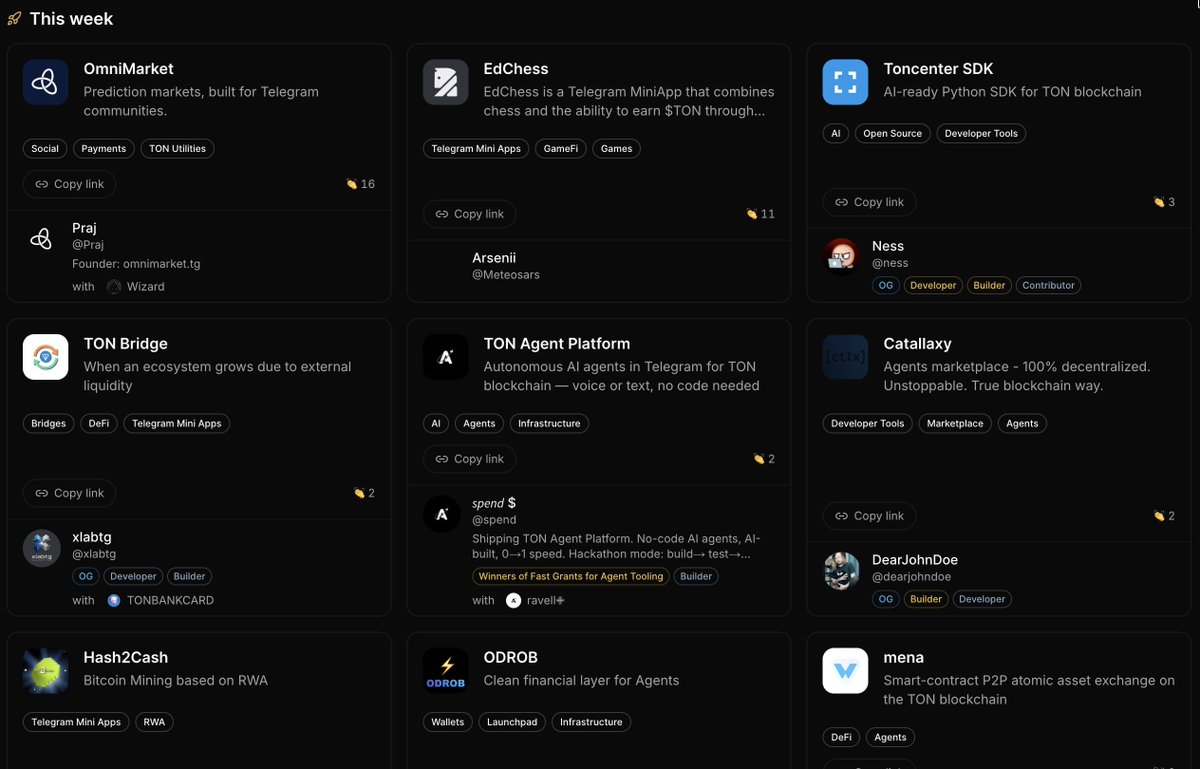Click the ravell collaborator icon
The width and height of the screenshot is (1200, 769).
(514, 601)
